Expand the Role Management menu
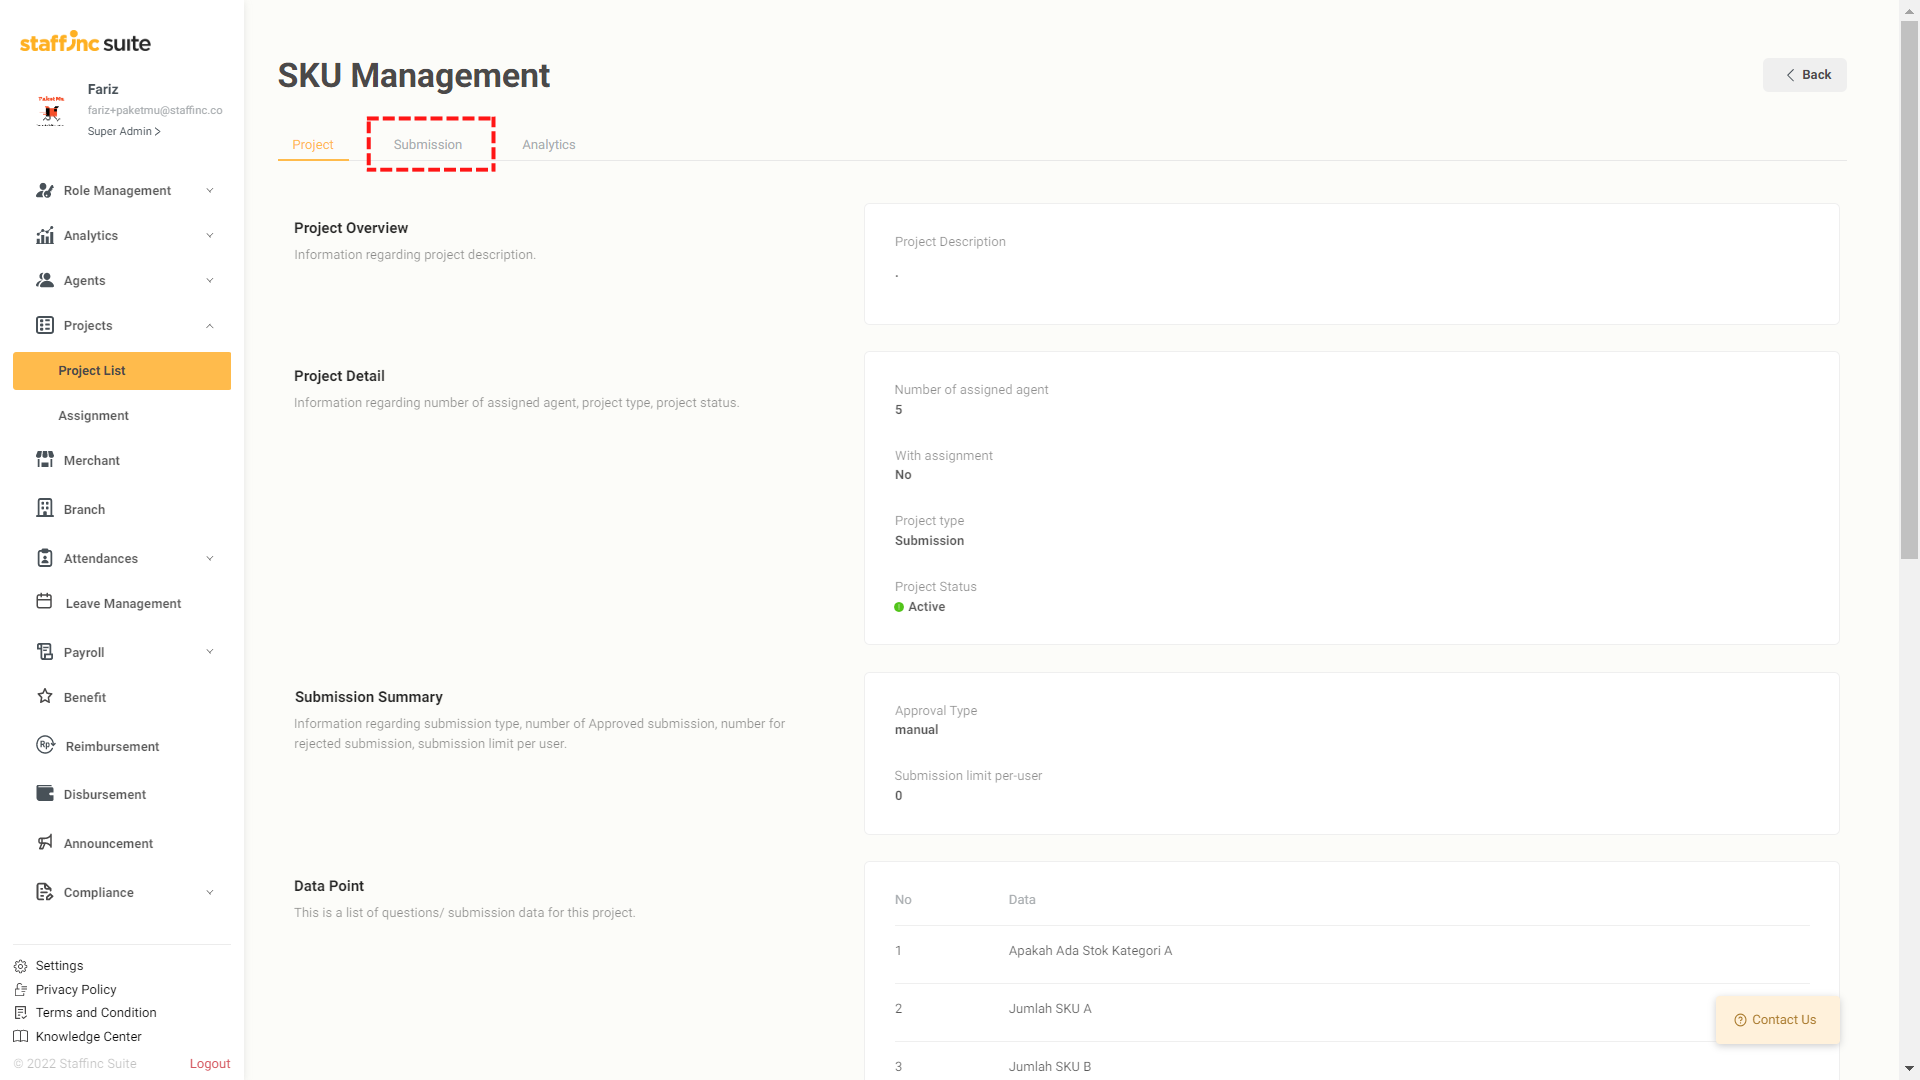This screenshot has height=1080, width=1920. point(209,190)
